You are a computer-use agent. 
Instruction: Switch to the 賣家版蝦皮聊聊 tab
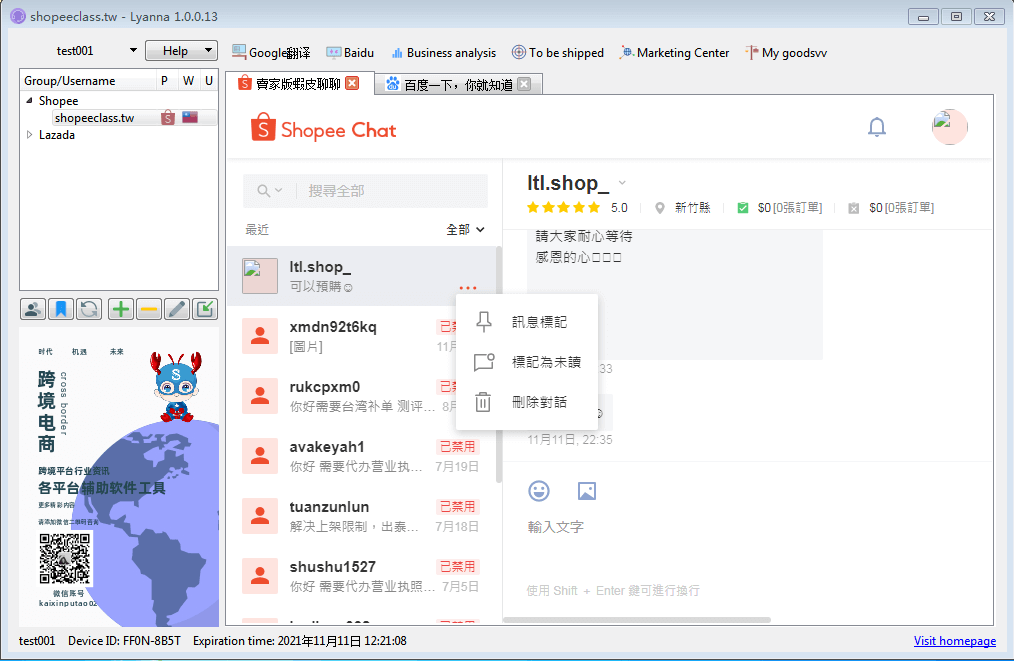300,83
